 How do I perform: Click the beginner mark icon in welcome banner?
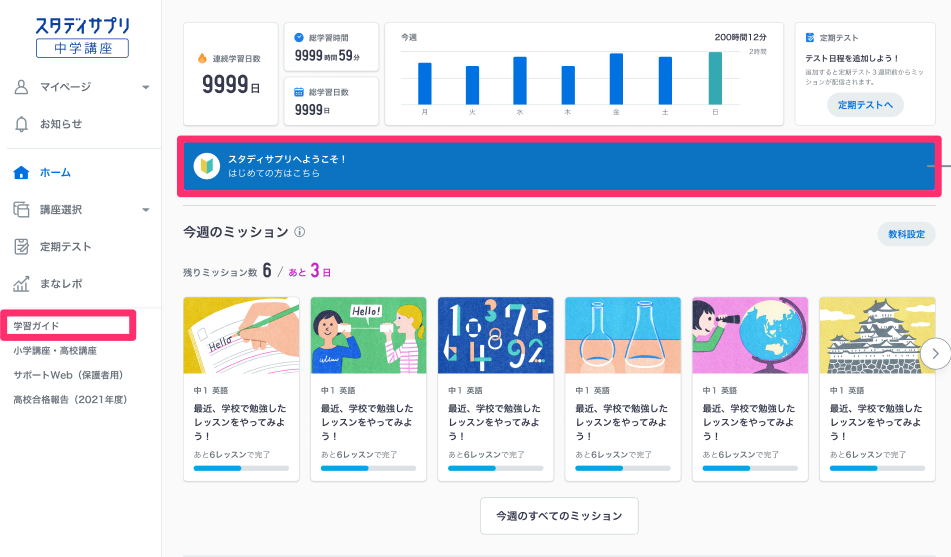[x=206, y=166]
